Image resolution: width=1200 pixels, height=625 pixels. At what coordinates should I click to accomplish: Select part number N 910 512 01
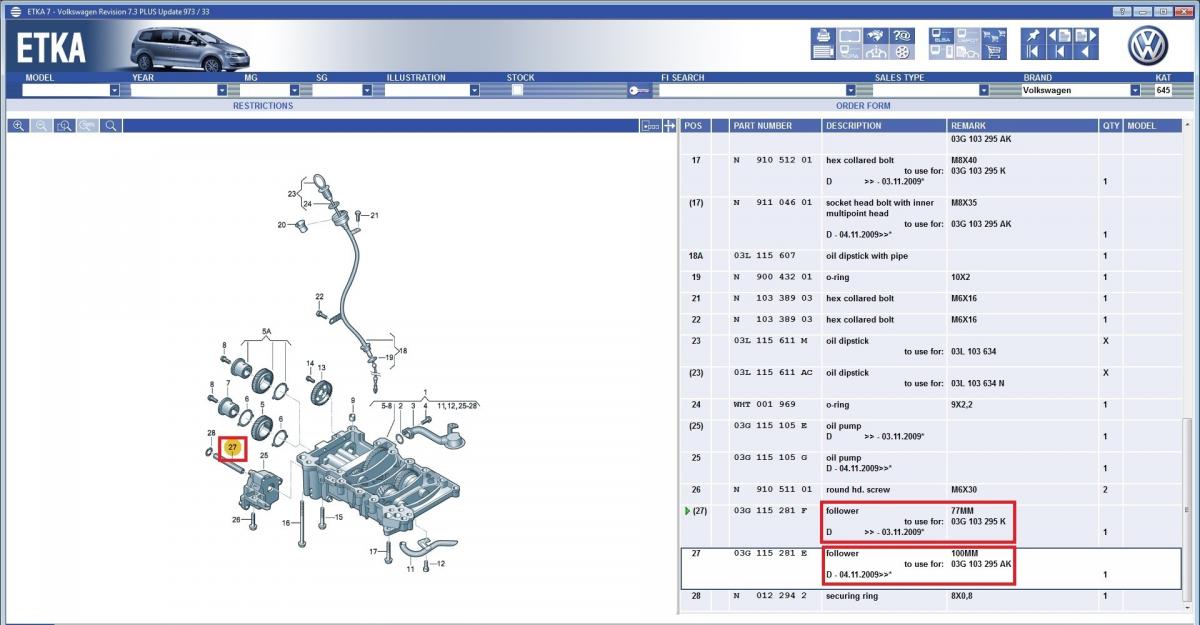pos(772,160)
